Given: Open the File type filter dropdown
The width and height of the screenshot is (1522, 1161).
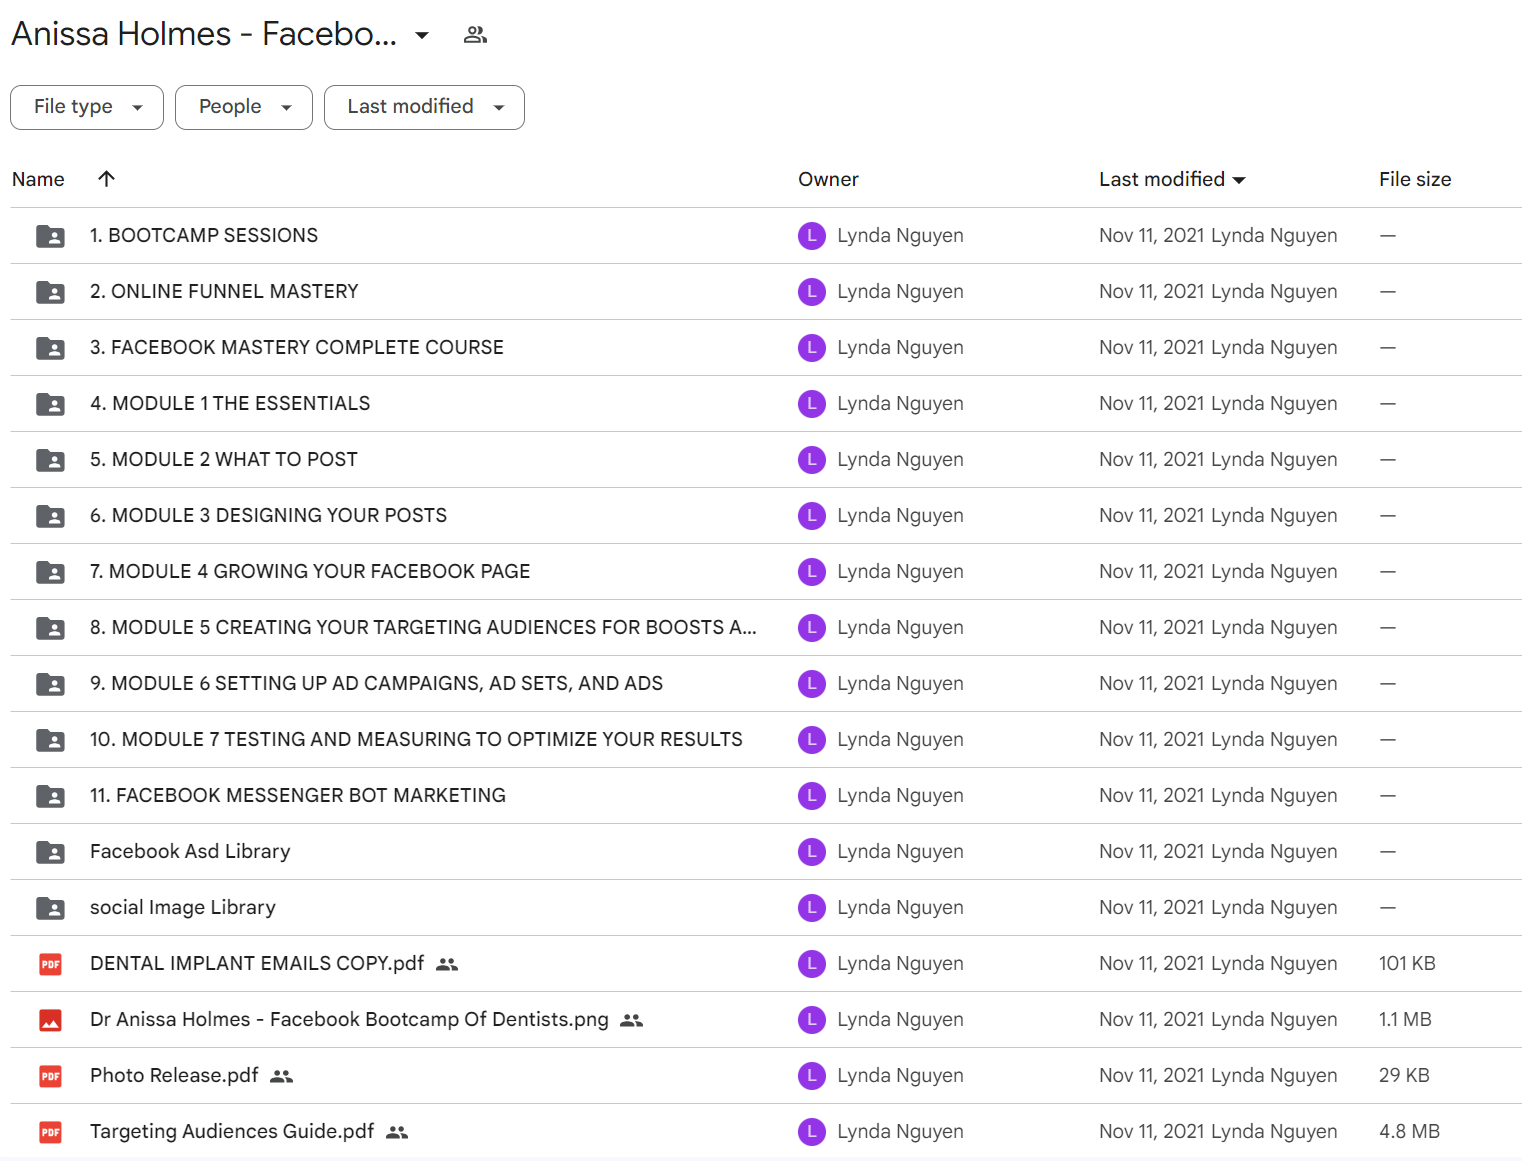Looking at the screenshot, I should (87, 107).
